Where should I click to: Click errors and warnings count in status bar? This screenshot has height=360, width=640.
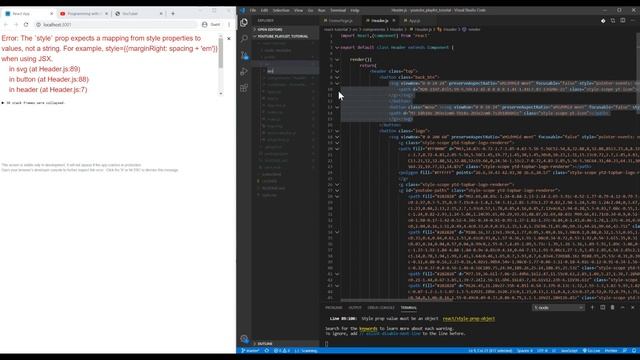[282, 351]
